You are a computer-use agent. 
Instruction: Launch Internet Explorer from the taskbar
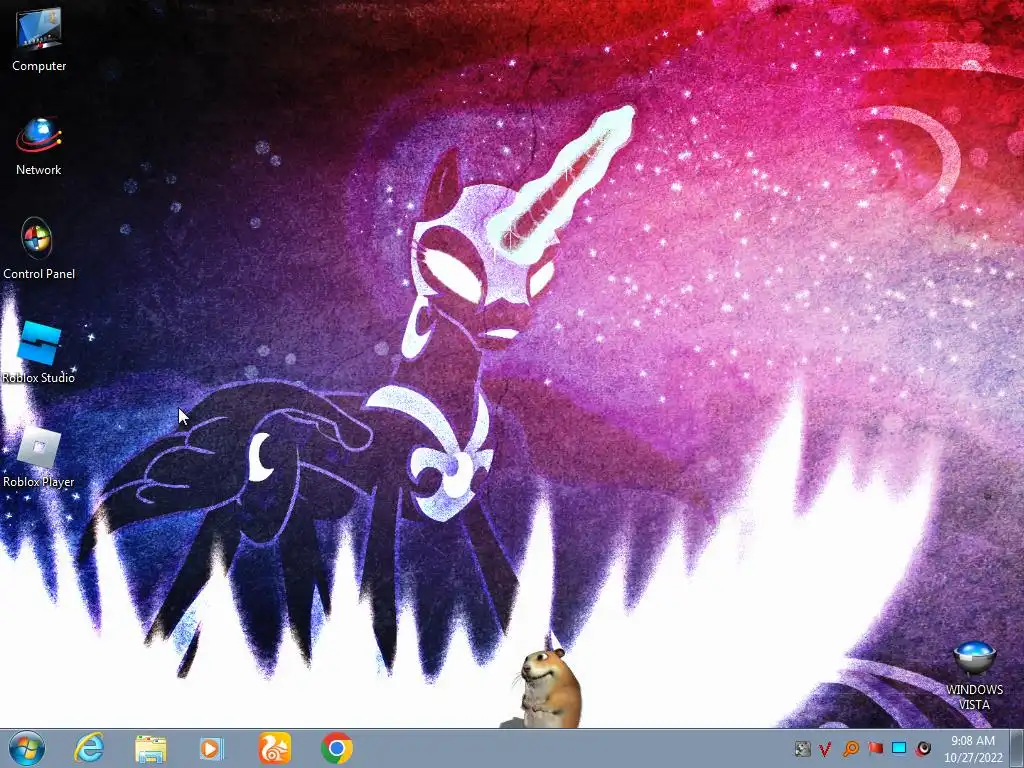[89, 748]
